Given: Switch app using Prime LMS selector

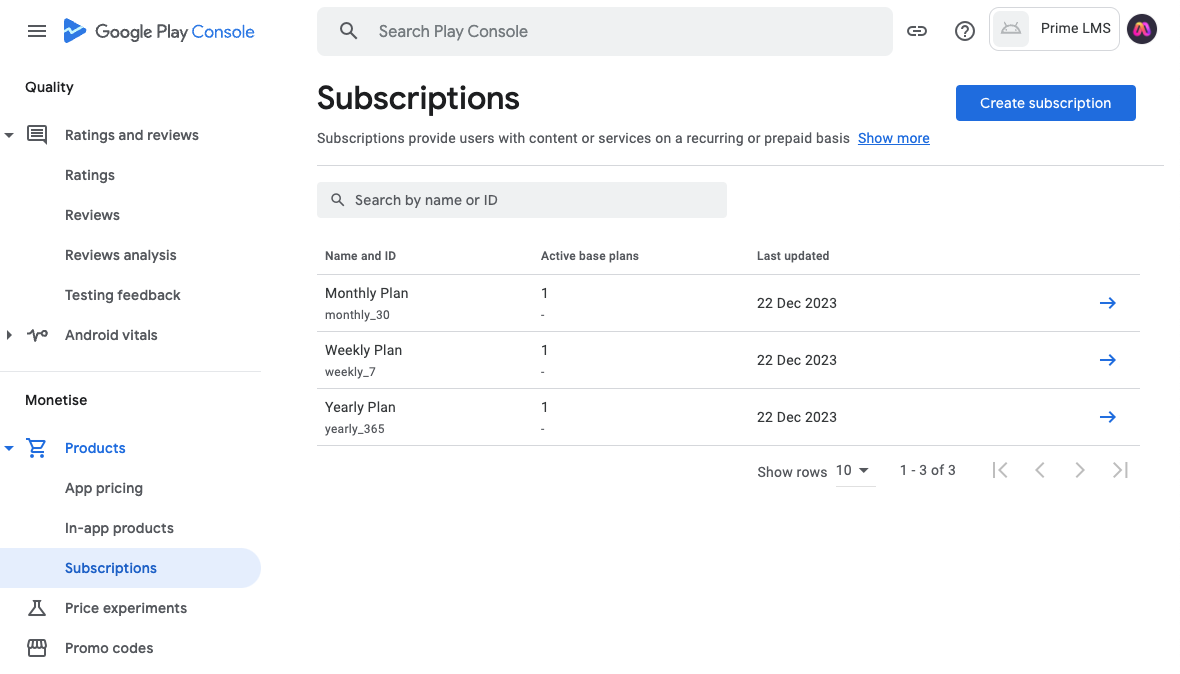Looking at the screenshot, I should pos(1054,29).
